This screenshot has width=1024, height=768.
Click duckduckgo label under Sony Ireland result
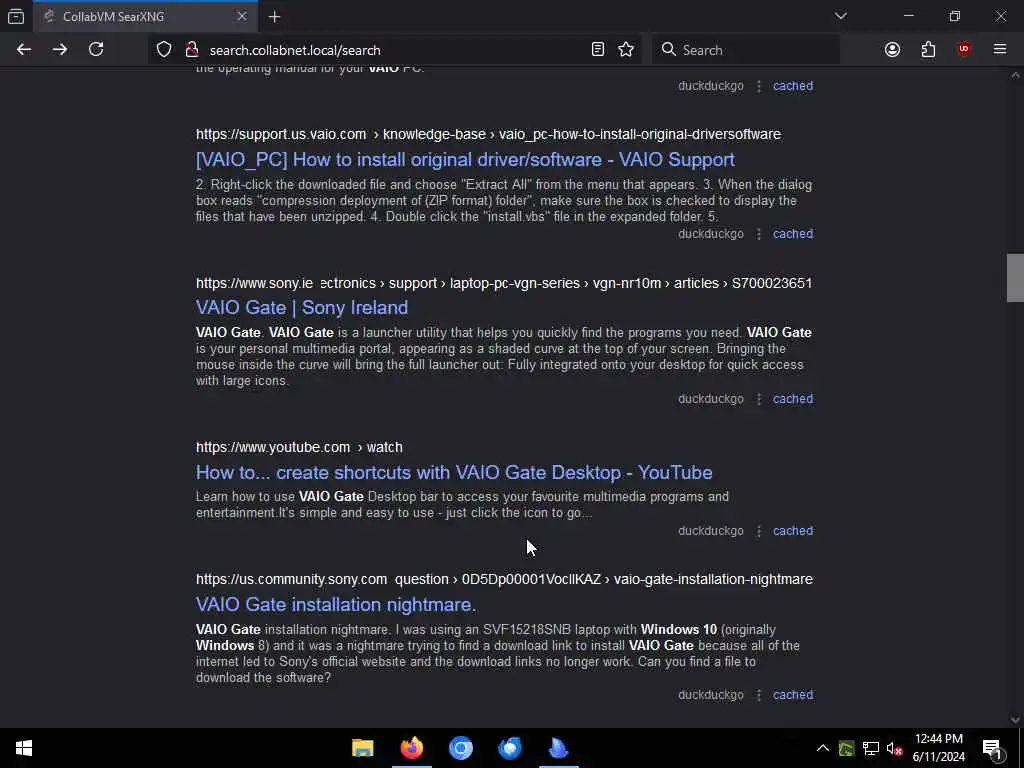[711, 399]
